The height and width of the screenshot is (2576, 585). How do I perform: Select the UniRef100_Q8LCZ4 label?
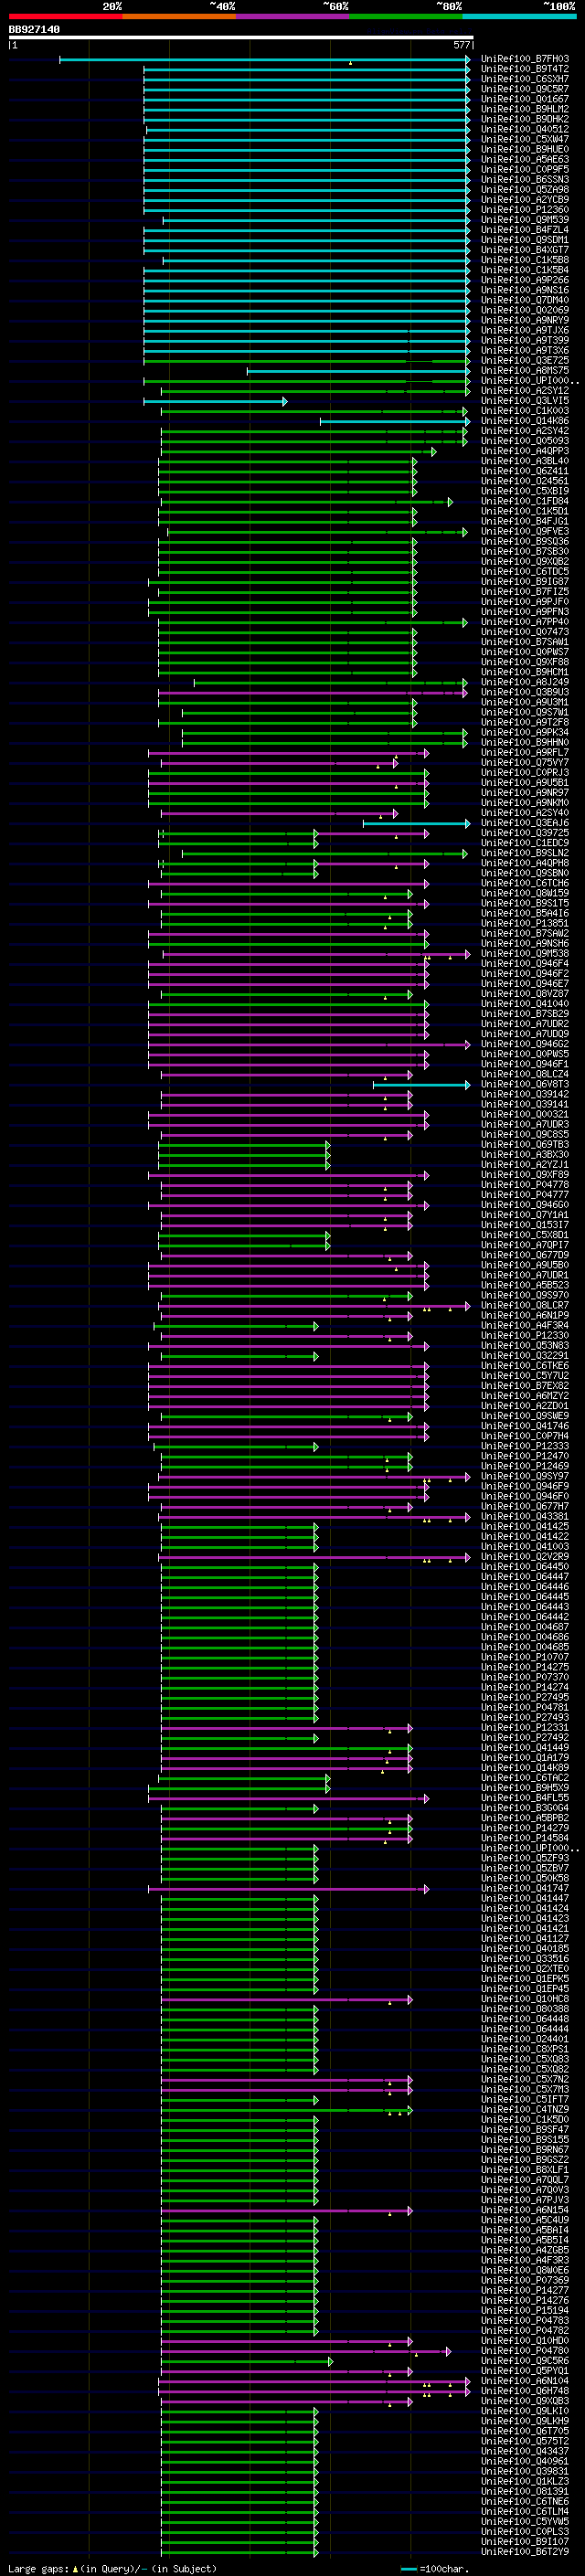(x=524, y=1074)
